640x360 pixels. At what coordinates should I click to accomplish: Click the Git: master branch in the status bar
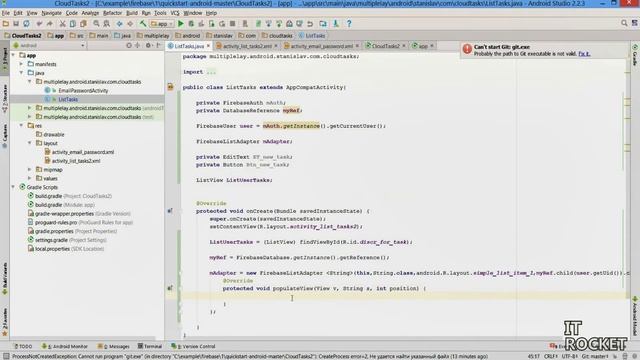point(595,356)
